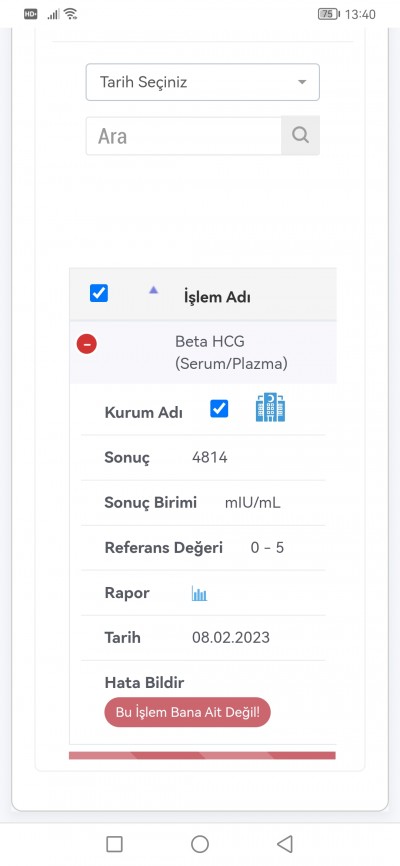
Task: Tap the Android home circle icon
Action: pyautogui.click(x=199, y=843)
